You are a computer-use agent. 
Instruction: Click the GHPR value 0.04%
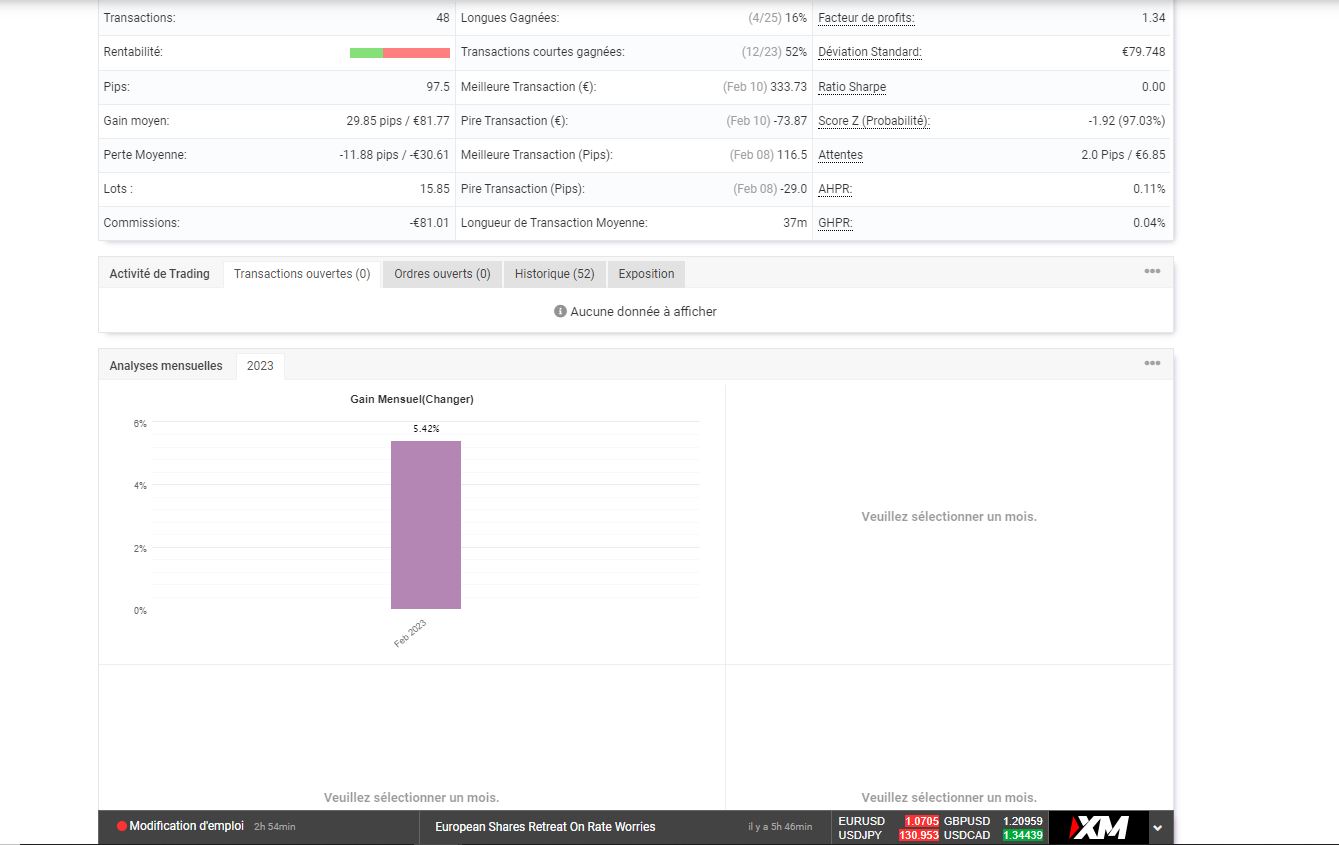pos(1149,223)
